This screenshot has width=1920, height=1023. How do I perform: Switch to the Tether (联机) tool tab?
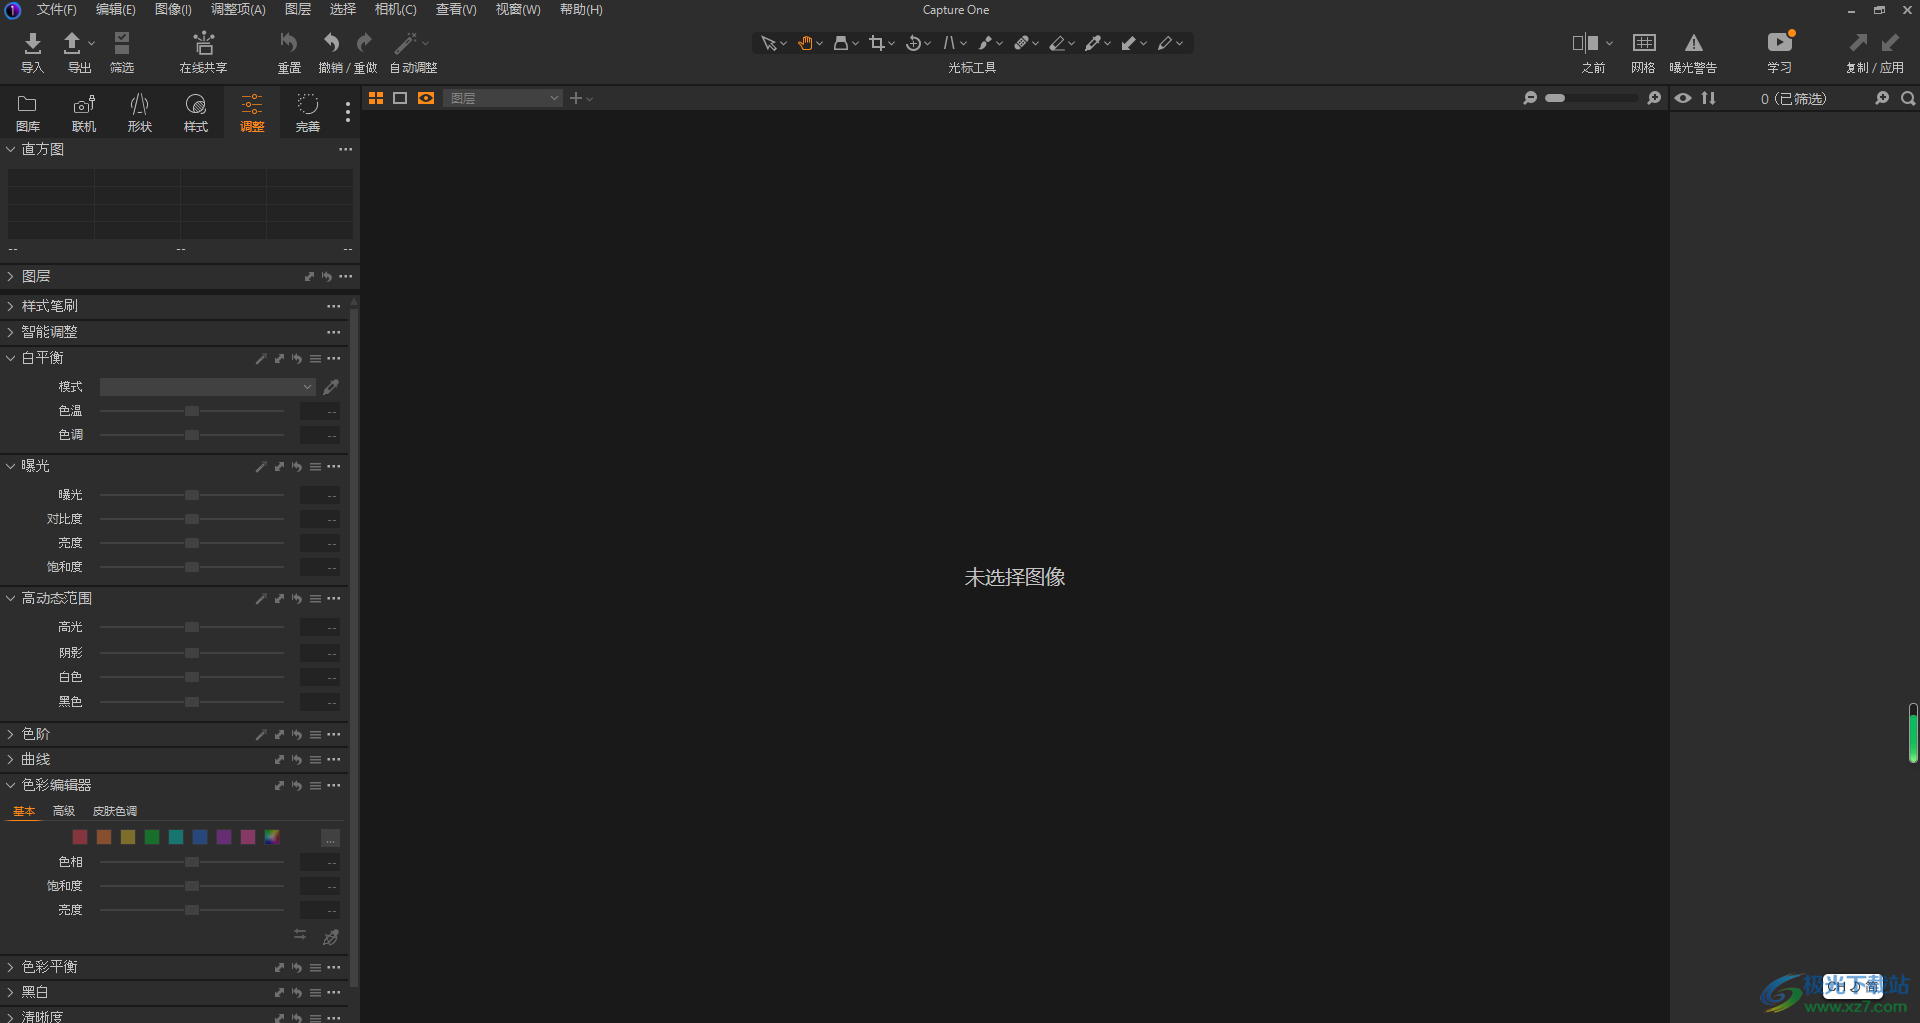coord(84,112)
